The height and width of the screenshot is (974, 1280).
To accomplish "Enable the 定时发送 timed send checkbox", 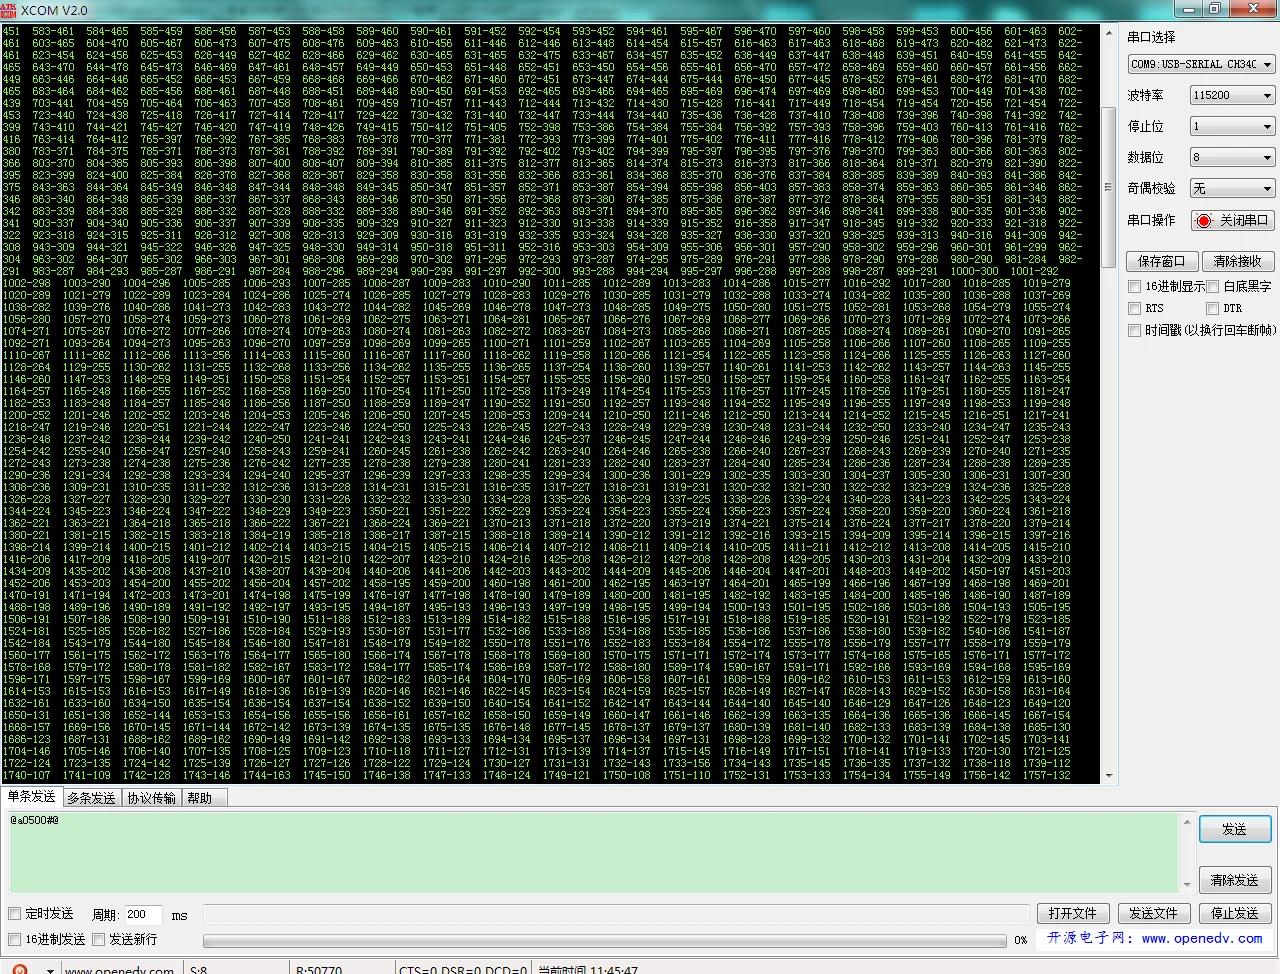I will pyautogui.click(x=14, y=914).
